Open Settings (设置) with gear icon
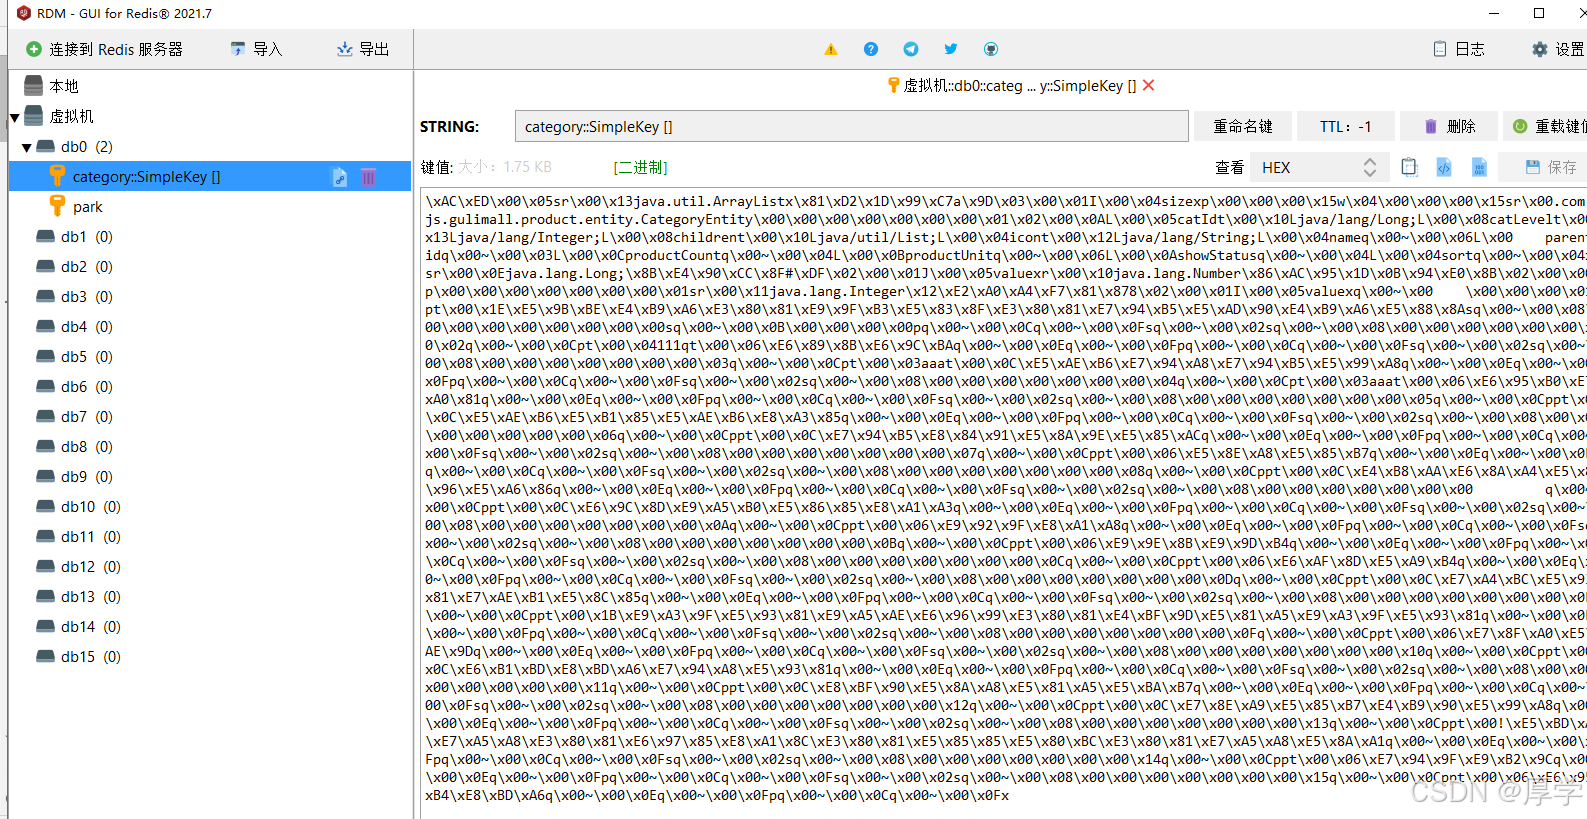 (x=1558, y=49)
